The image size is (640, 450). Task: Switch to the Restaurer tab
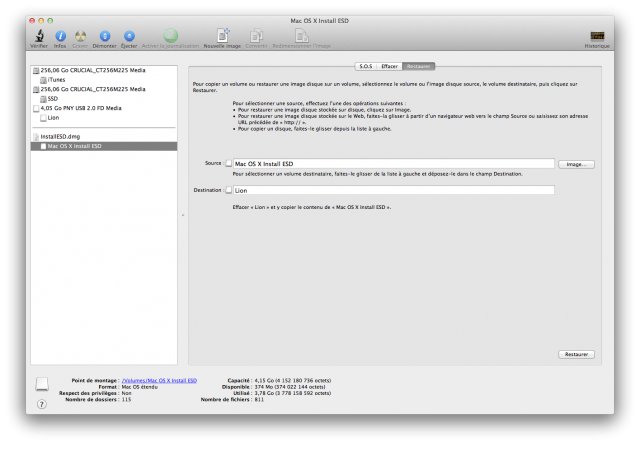pos(419,66)
